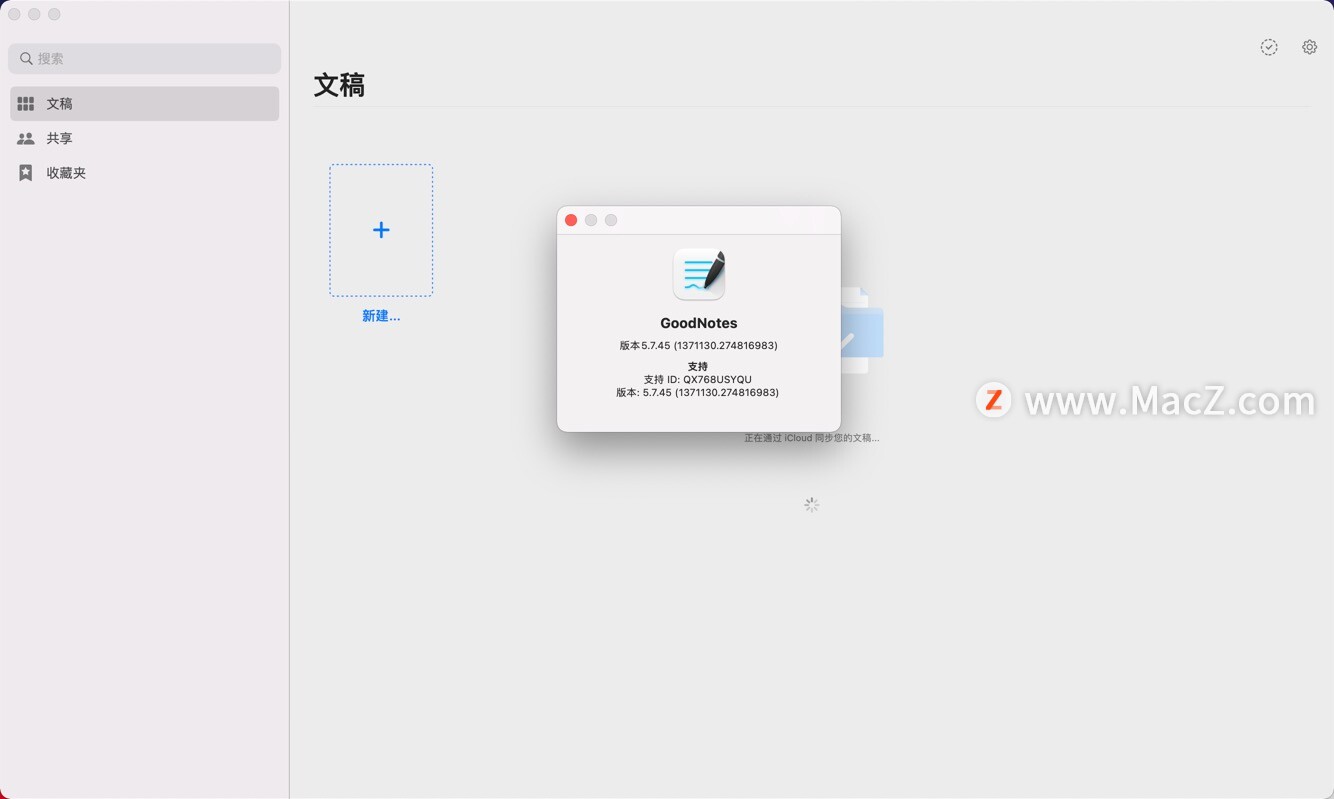Image resolution: width=1334 pixels, height=799 pixels.
Task: Click the lower 版本: 5.7.45 line
Action: (698, 392)
